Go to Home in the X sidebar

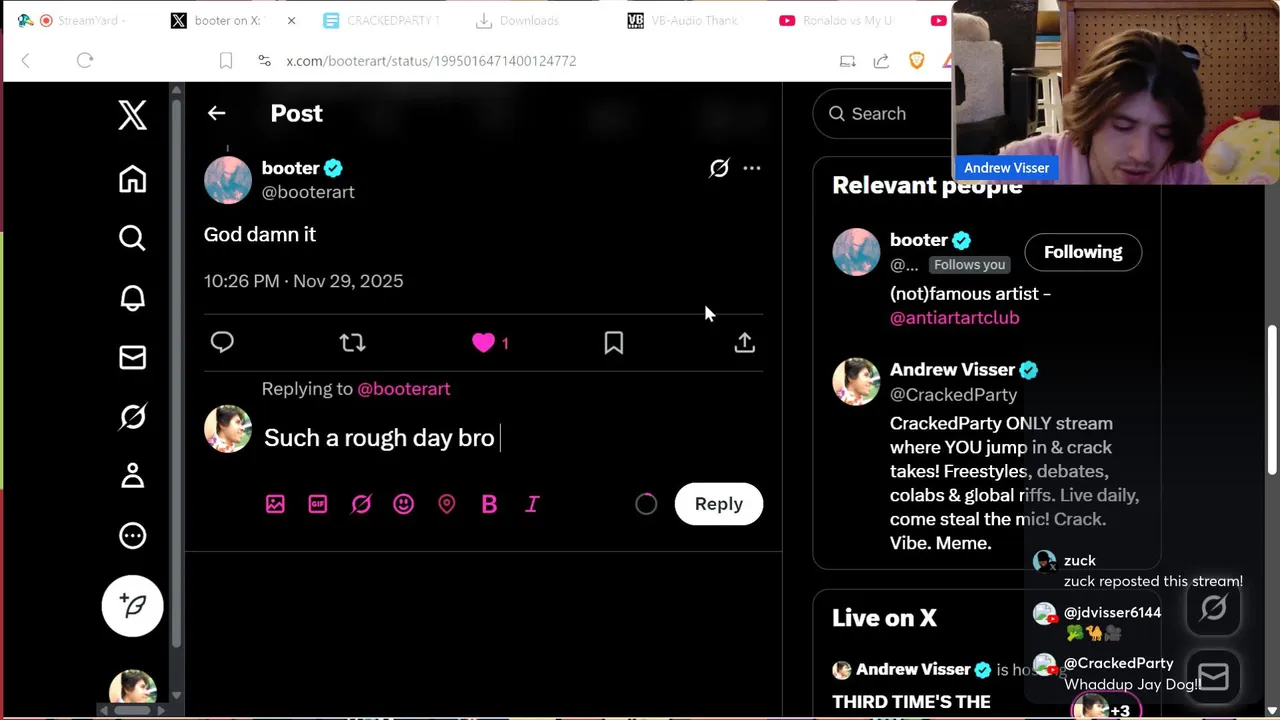tap(132, 179)
